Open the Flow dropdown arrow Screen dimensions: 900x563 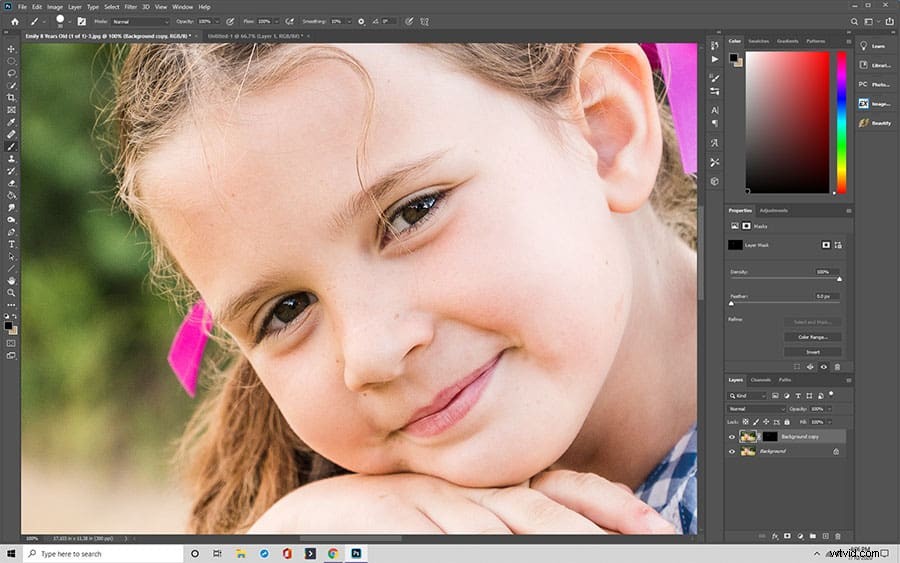(x=276, y=22)
